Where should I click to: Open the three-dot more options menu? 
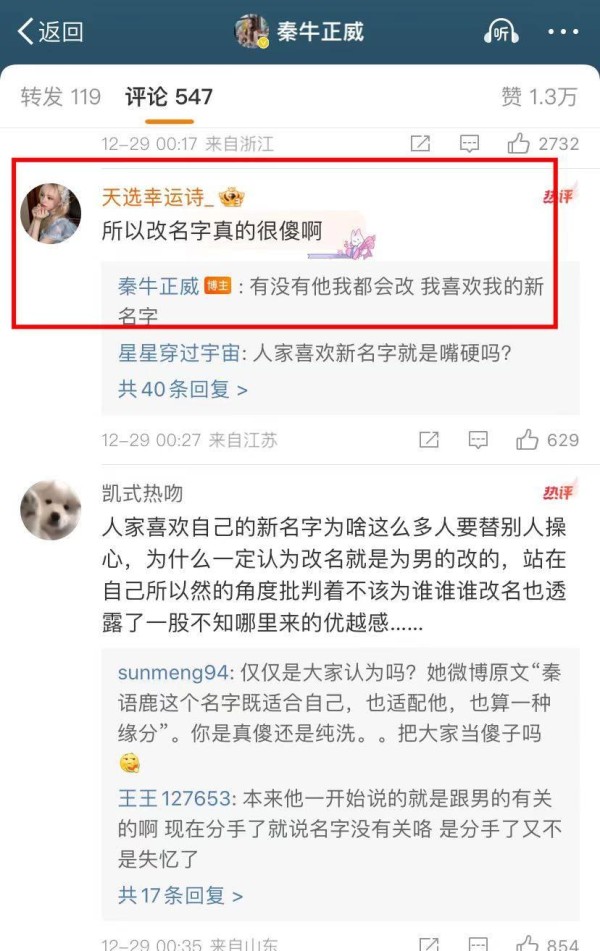click(x=563, y=32)
